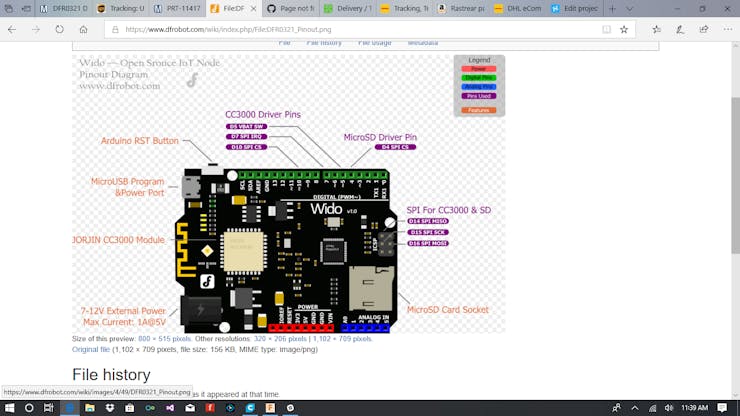
Task: Show the tab previews dropdown
Action: click(x=630, y=8)
